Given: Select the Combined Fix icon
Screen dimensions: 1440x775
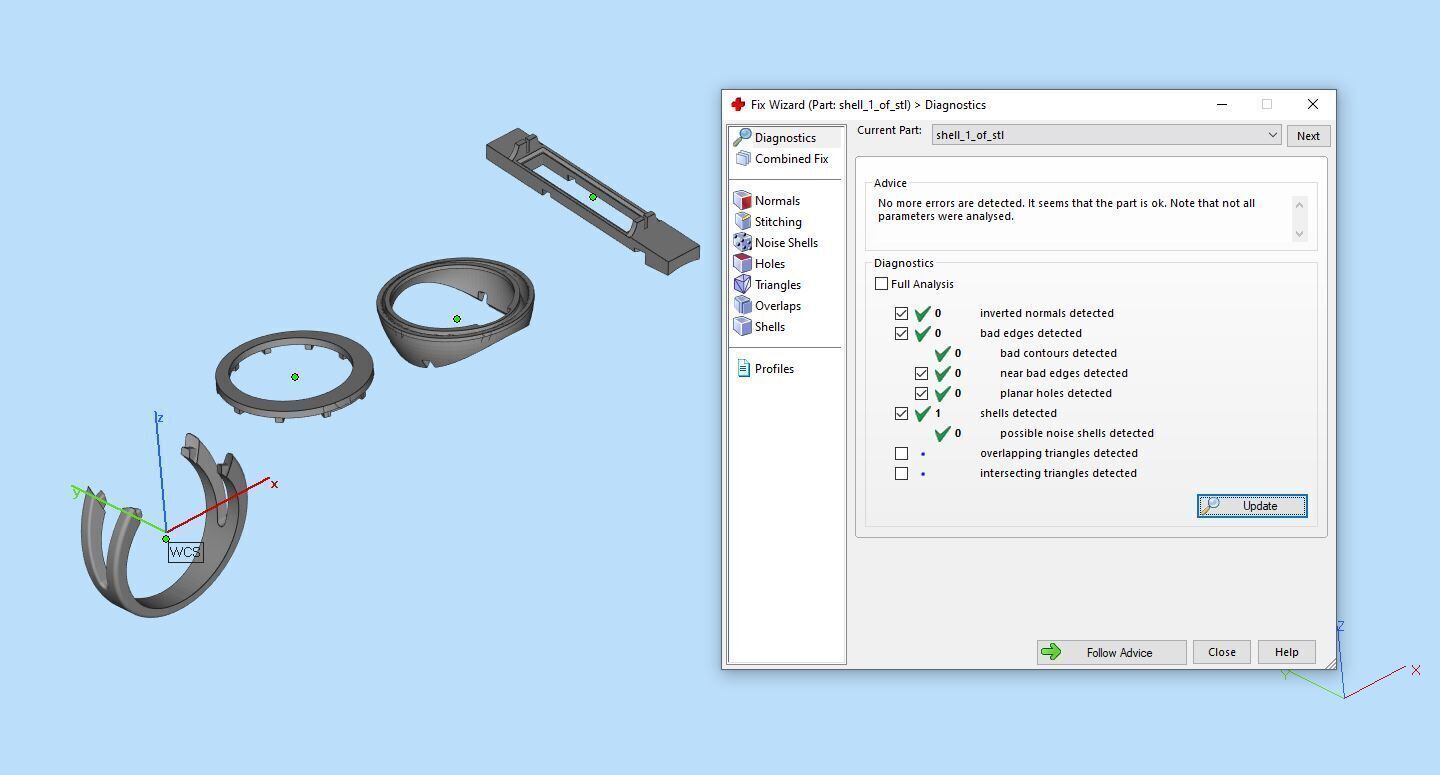Looking at the screenshot, I should click(x=743, y=159).
